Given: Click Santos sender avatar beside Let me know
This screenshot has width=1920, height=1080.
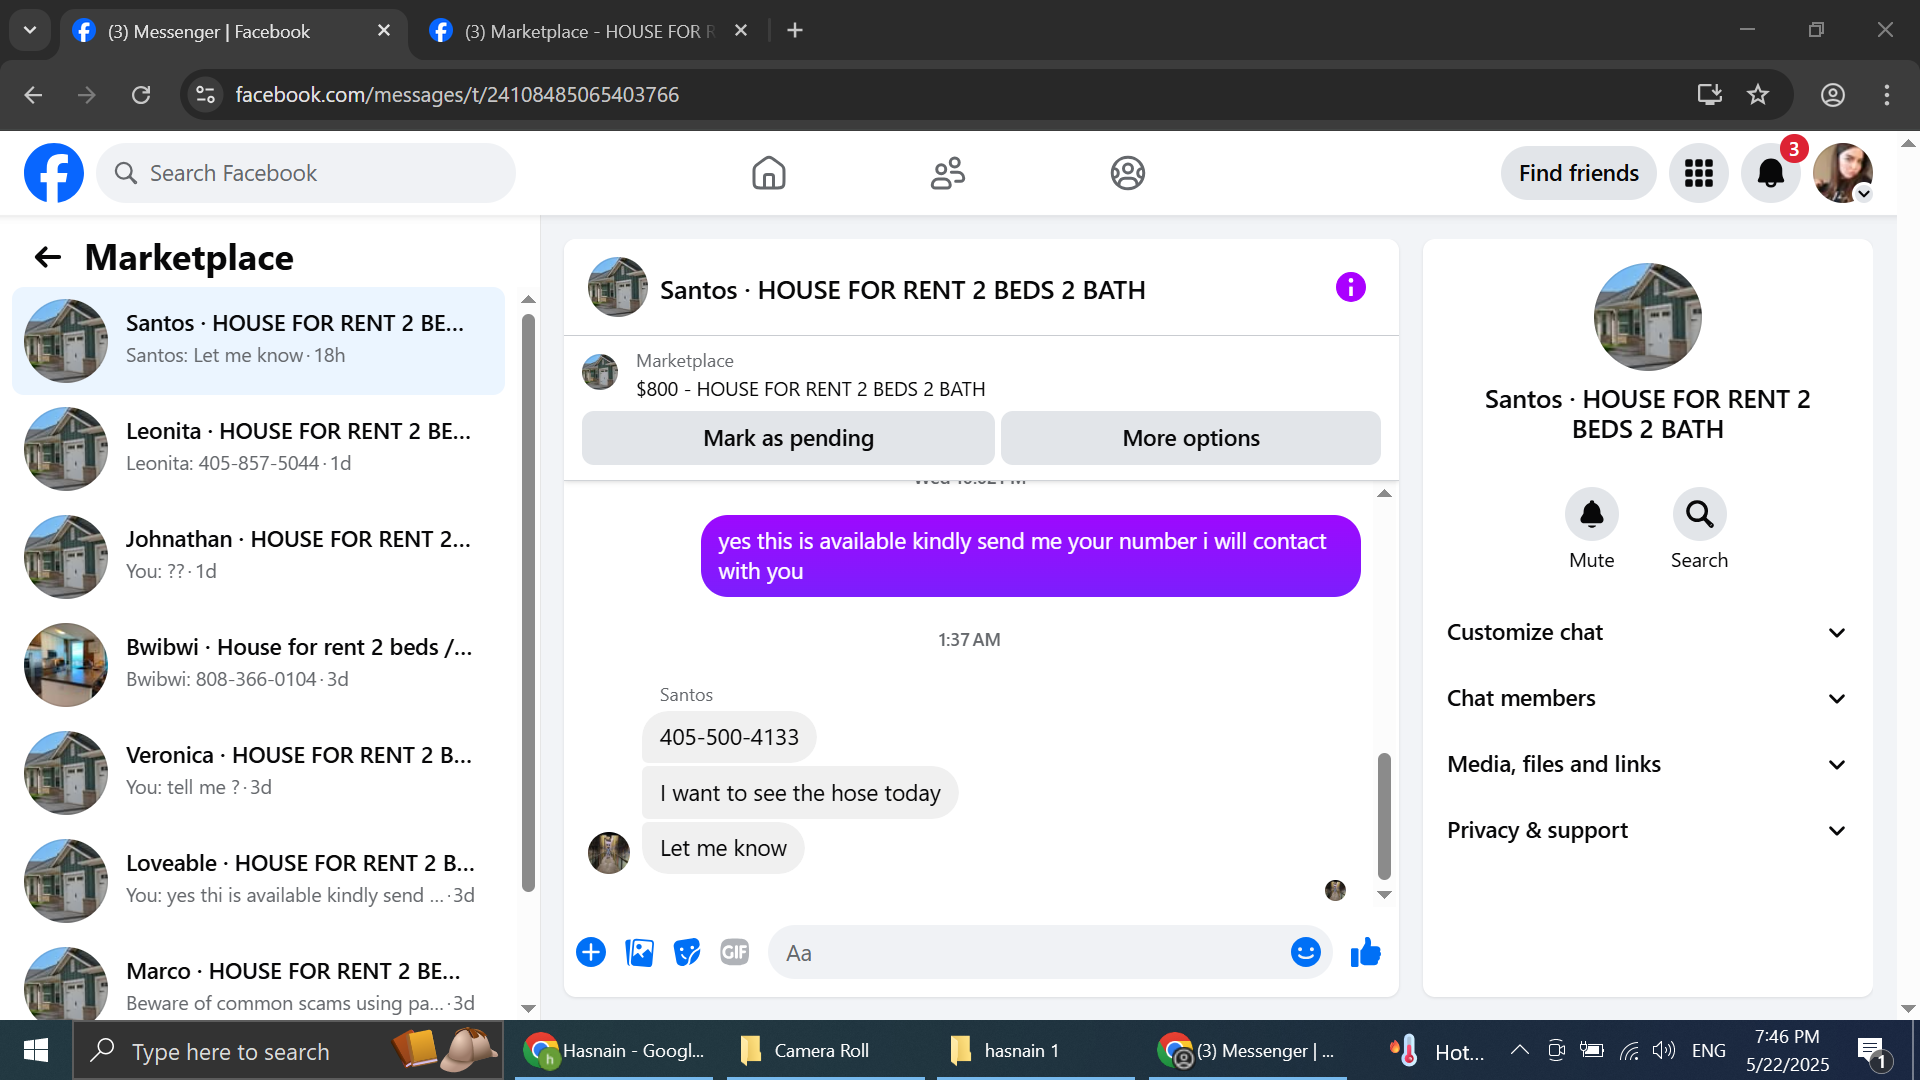Looking at the screenshot, I should (x=608, y=852).
